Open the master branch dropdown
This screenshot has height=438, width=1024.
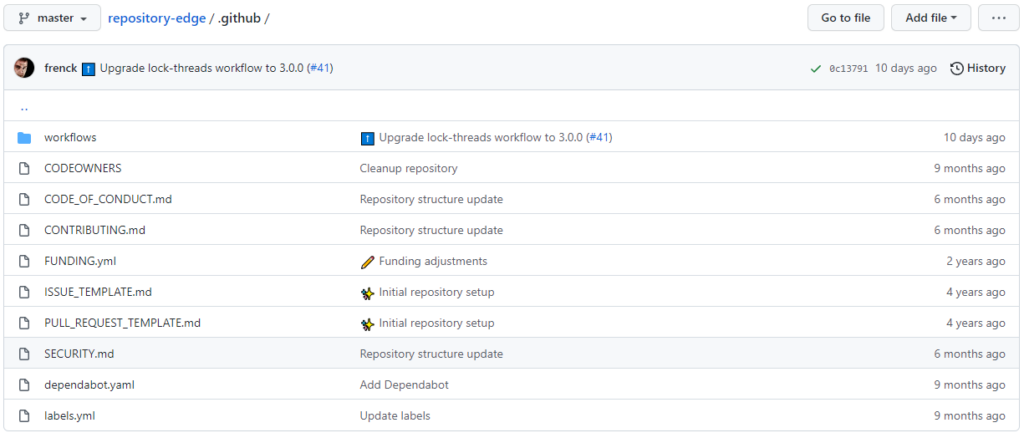pyautogui.click(x=52, y=18)
